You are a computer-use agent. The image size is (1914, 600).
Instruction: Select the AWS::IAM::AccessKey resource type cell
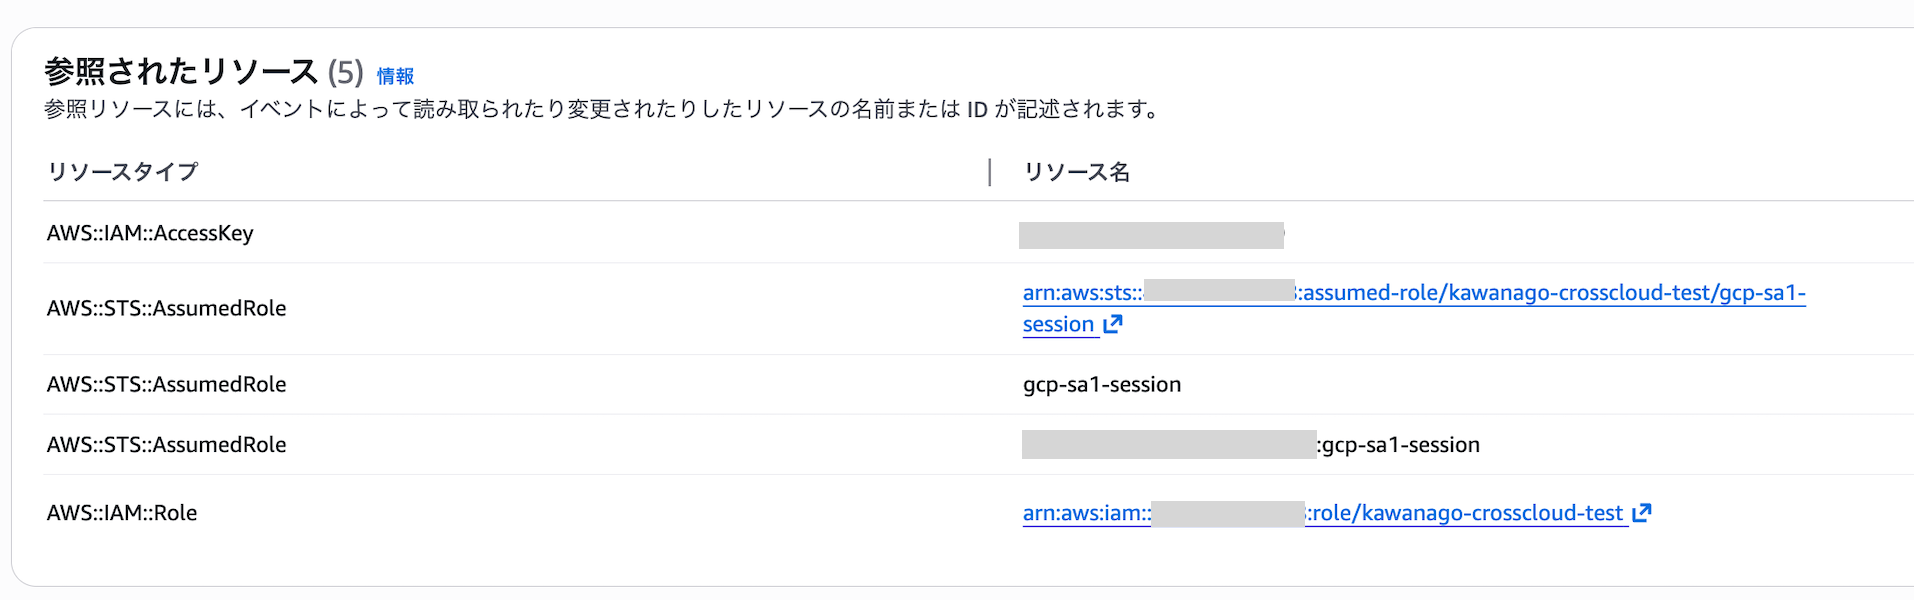(x=150, y=233)
